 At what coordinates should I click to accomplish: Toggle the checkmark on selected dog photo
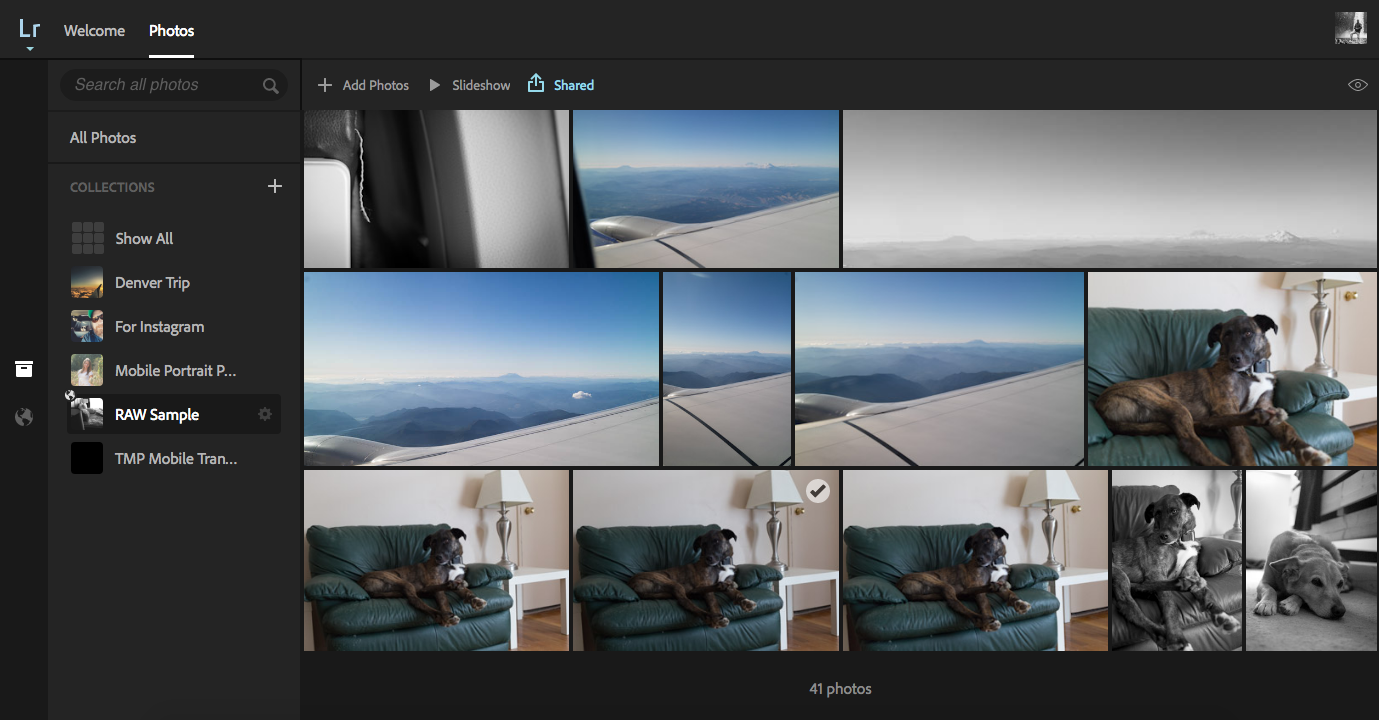pos(817,490)
